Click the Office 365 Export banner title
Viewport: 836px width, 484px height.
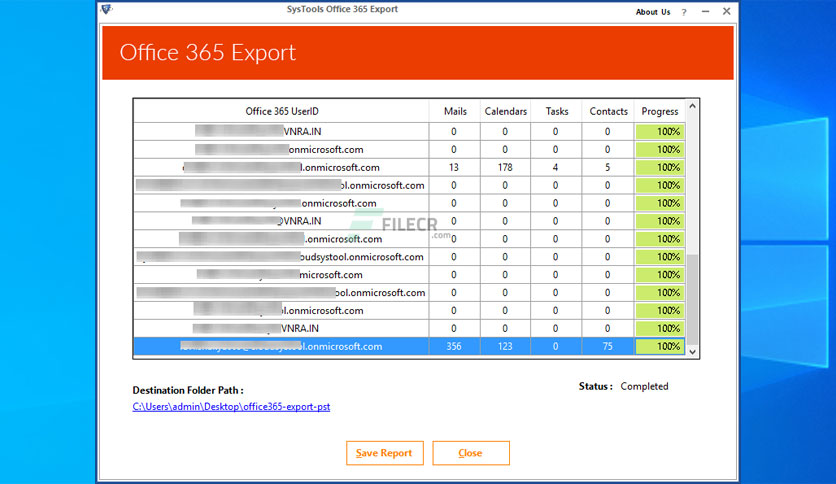[207, 53]
